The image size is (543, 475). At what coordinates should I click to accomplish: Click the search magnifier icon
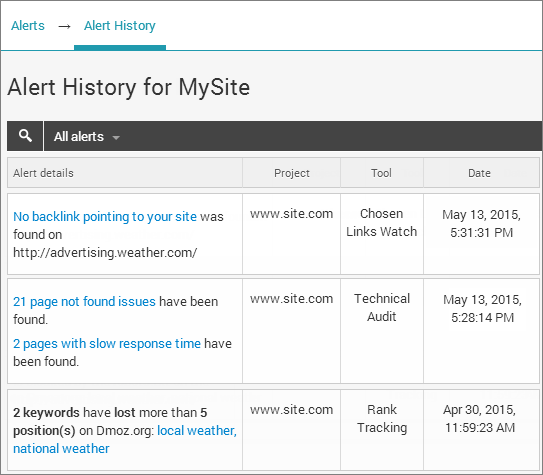click(25, 136)
